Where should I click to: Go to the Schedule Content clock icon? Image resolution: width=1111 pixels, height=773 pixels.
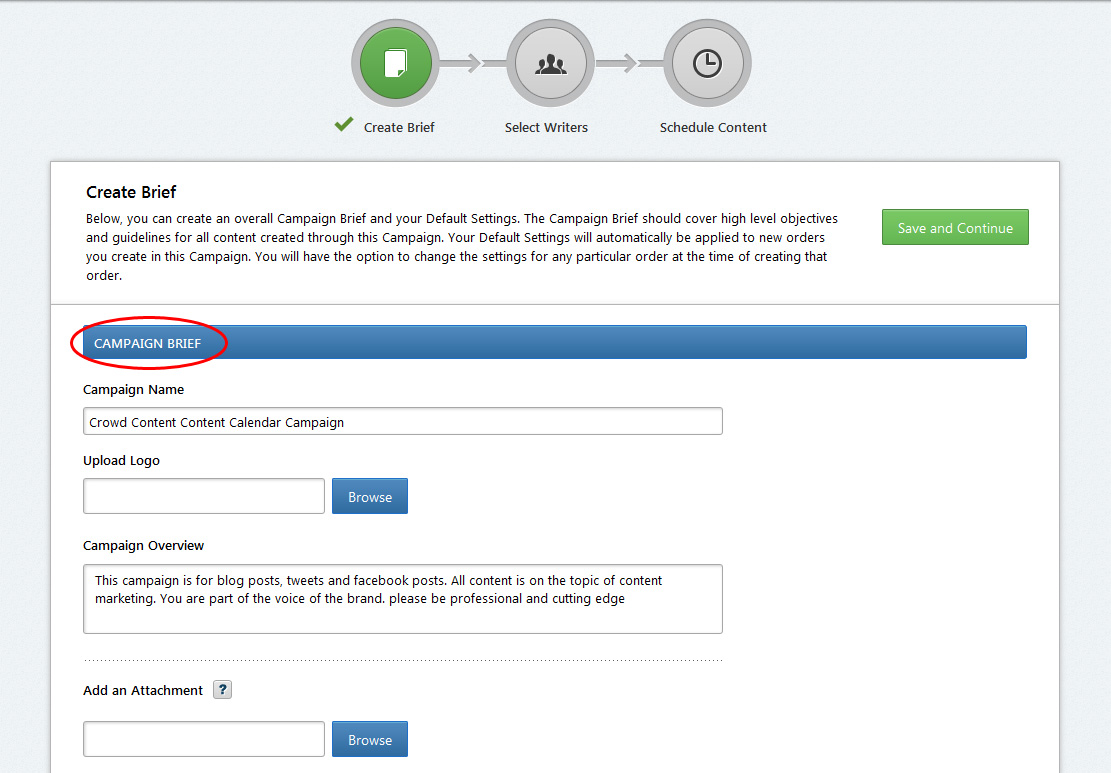click(x=707, y=63)
